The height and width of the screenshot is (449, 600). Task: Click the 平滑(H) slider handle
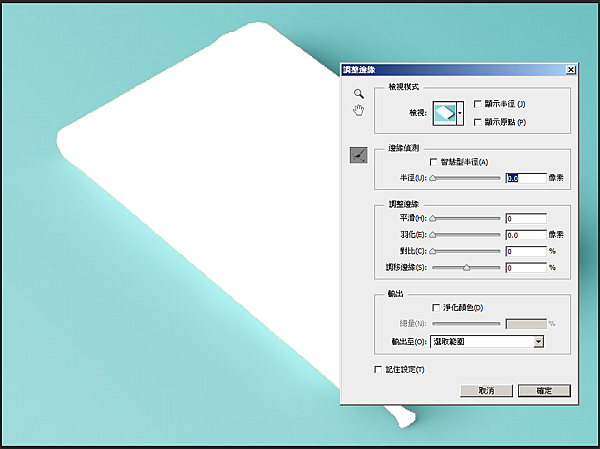[433, 219]
